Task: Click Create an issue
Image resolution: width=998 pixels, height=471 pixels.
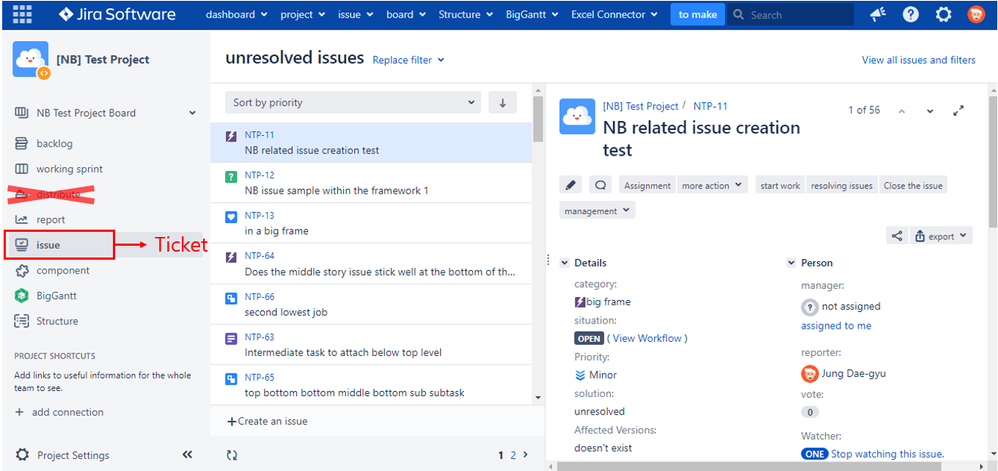Action: click(267, 421)
